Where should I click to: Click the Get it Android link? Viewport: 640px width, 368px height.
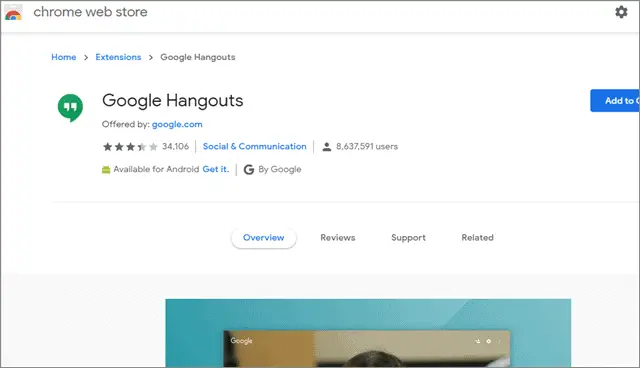(216, 169)
